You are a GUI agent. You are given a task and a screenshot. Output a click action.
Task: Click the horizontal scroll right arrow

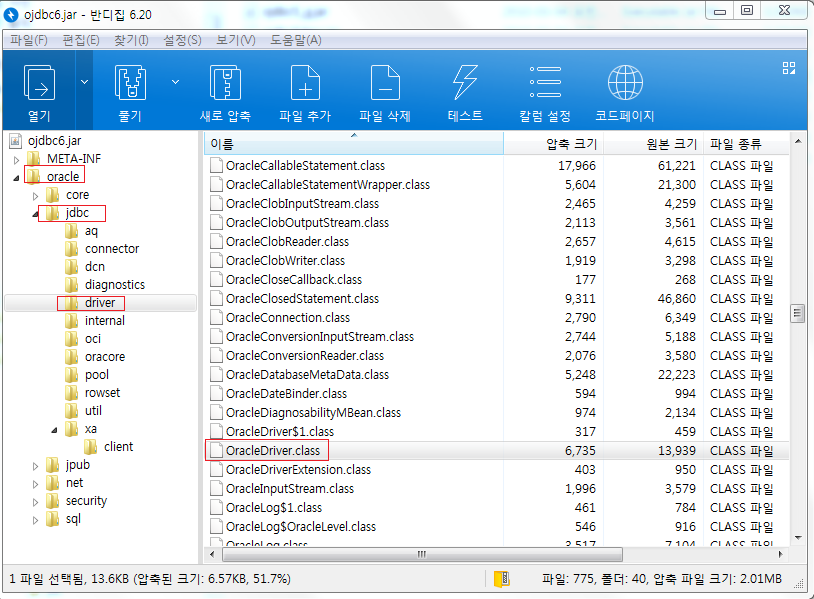click(780, 554)
